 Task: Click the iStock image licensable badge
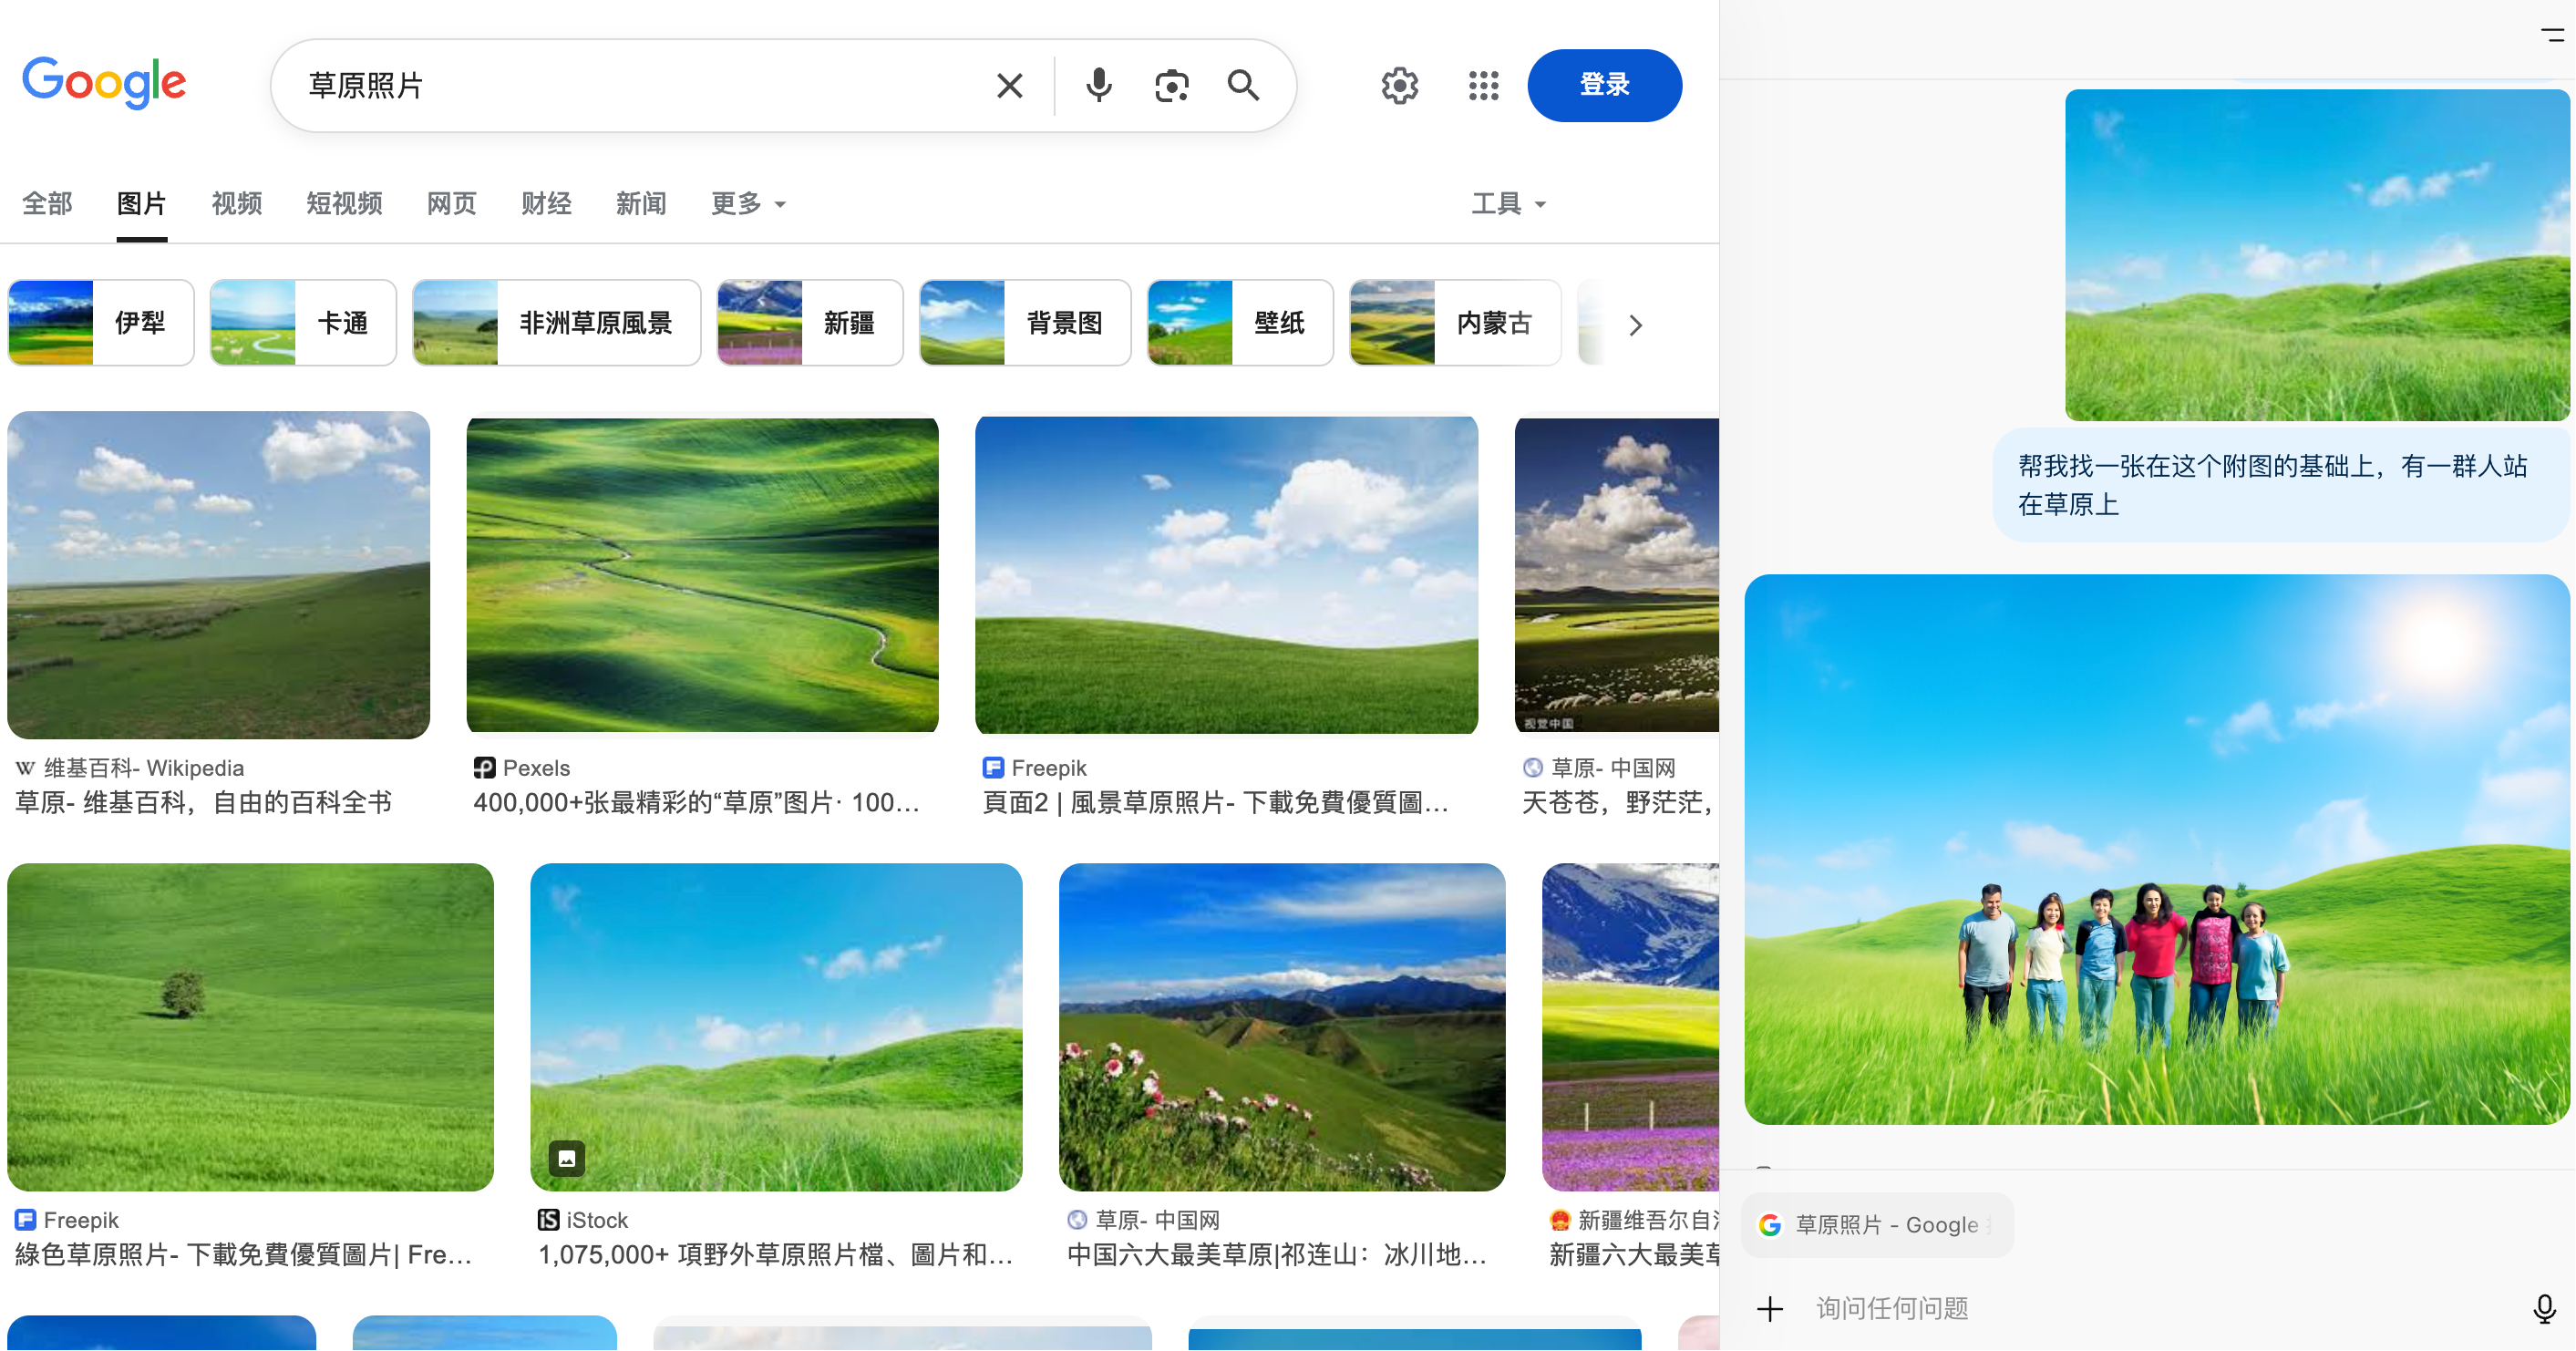pyautogui.click(x=567, y=1159)
